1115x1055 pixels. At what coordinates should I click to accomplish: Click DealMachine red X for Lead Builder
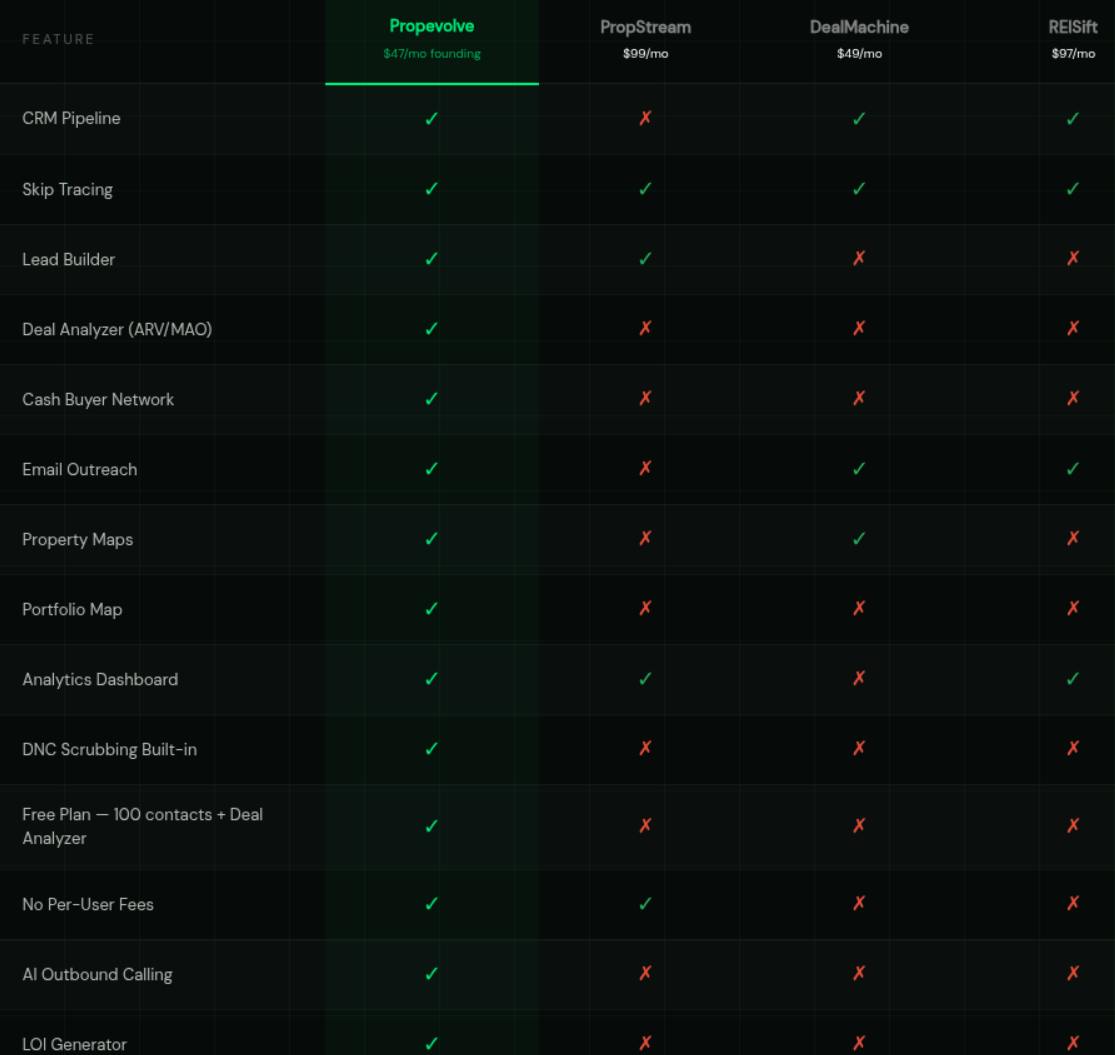tap(859, 258)
